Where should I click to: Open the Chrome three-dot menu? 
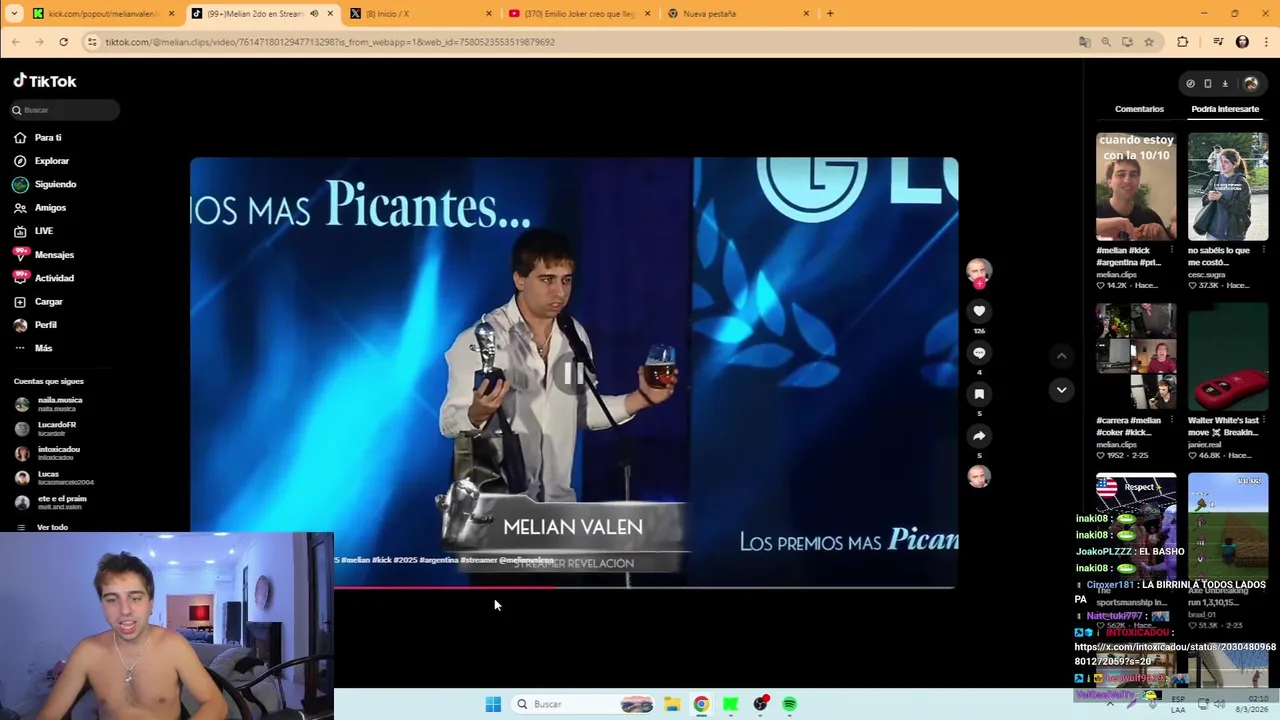coord(1264,42)
